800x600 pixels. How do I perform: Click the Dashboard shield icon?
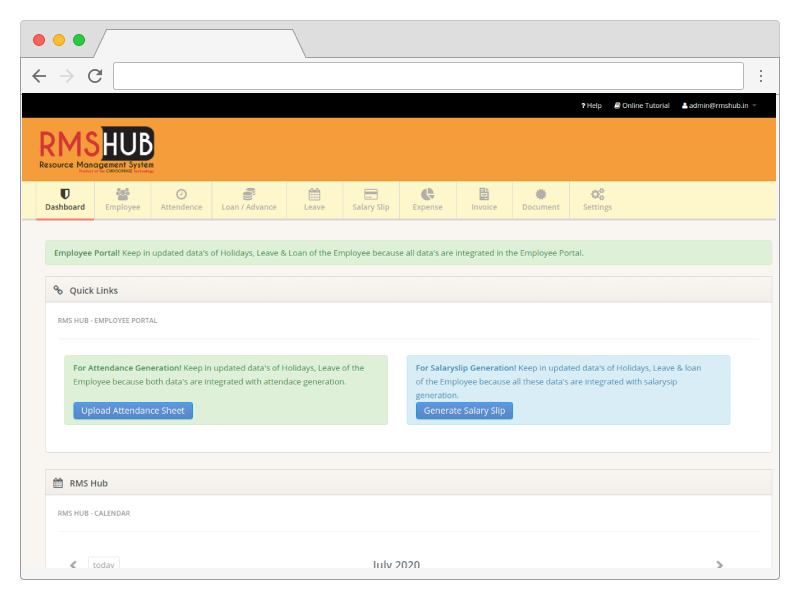click(65, 194)
